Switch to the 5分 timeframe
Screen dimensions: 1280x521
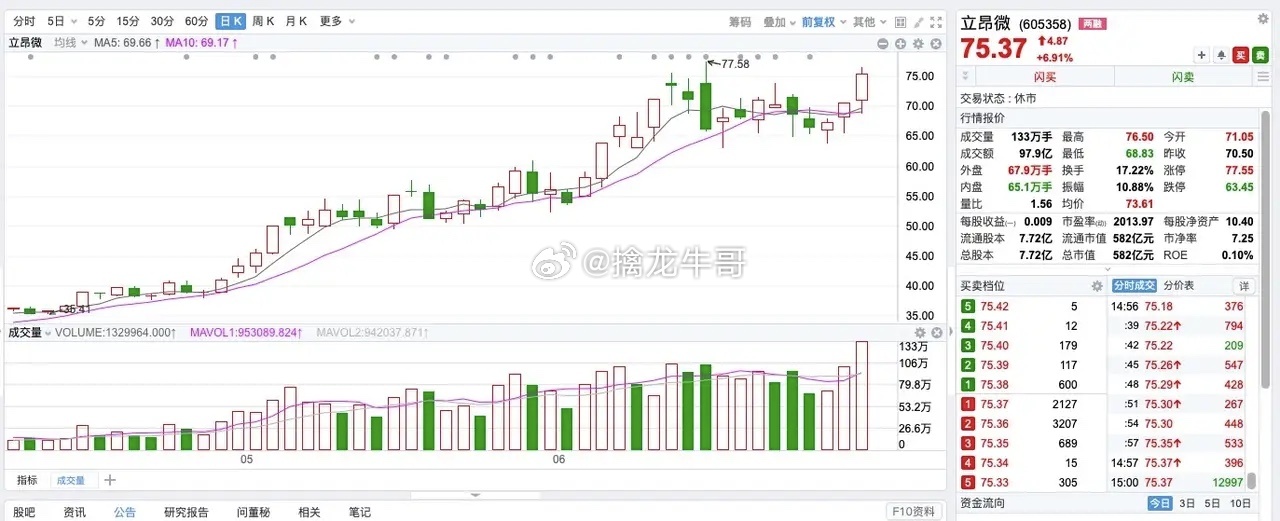click(x=96, y=21)
